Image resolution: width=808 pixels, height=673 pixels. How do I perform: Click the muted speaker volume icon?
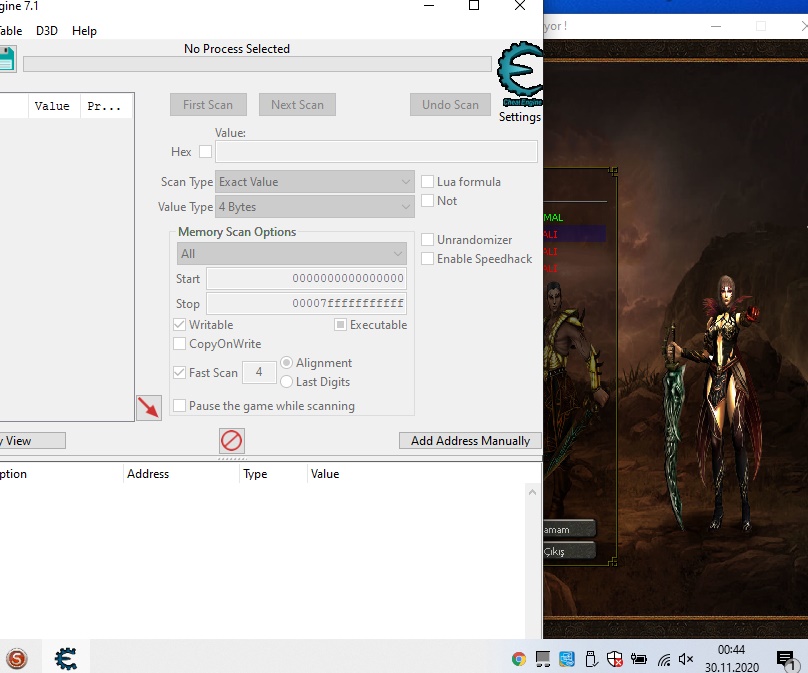pyautogui.click(x=685, y=659)
